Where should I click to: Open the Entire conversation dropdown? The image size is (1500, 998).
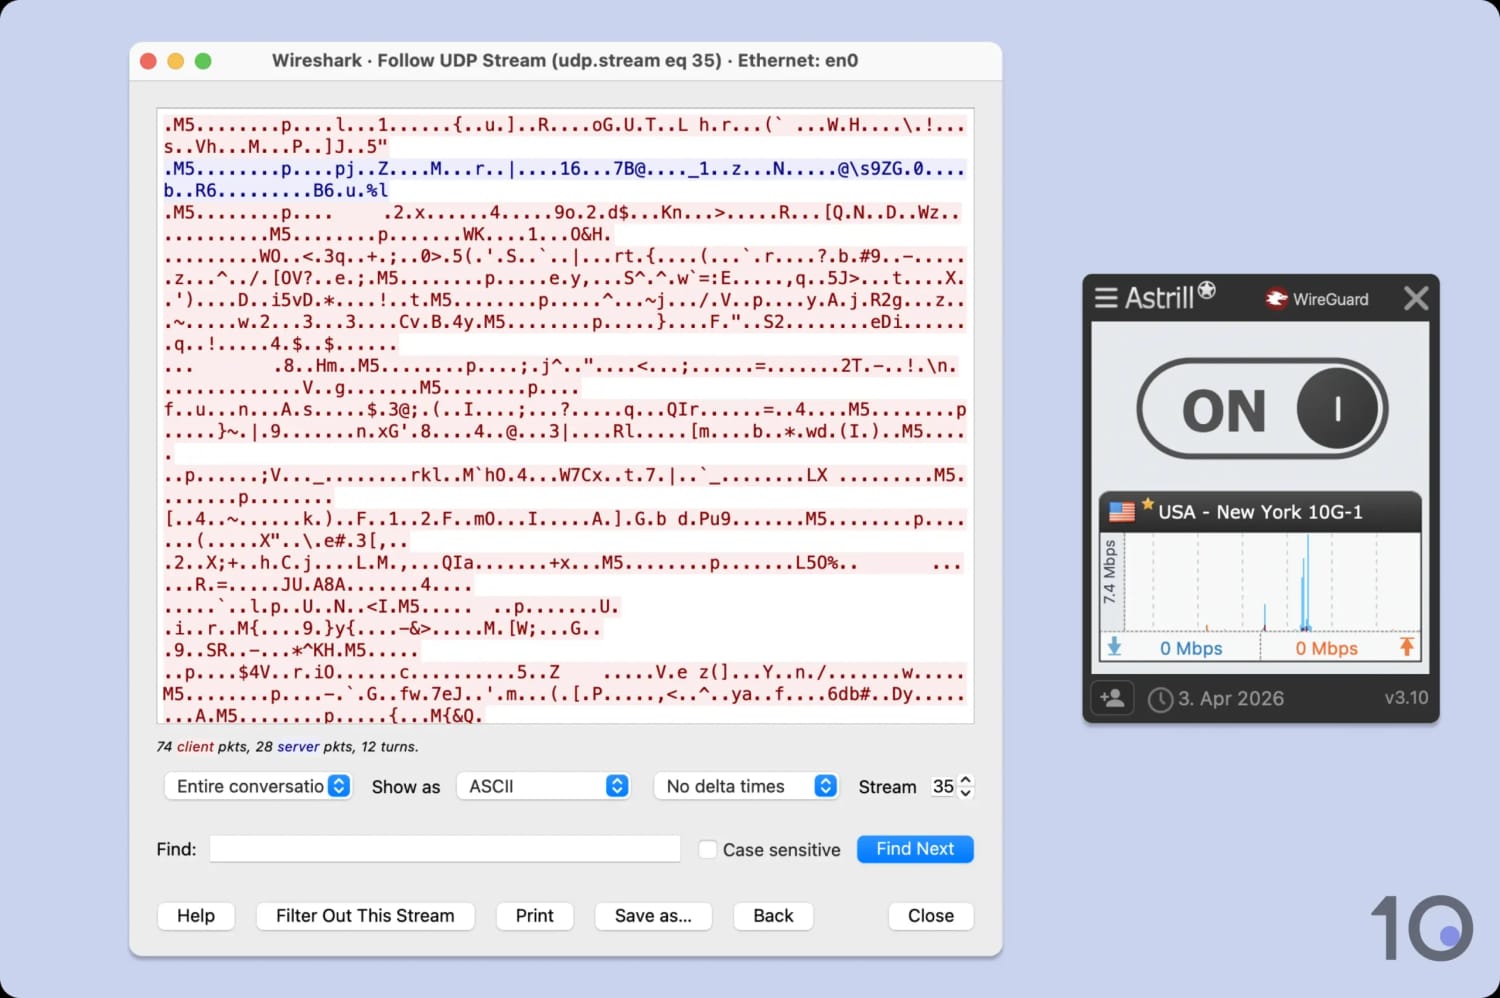[x=257, y=786]
